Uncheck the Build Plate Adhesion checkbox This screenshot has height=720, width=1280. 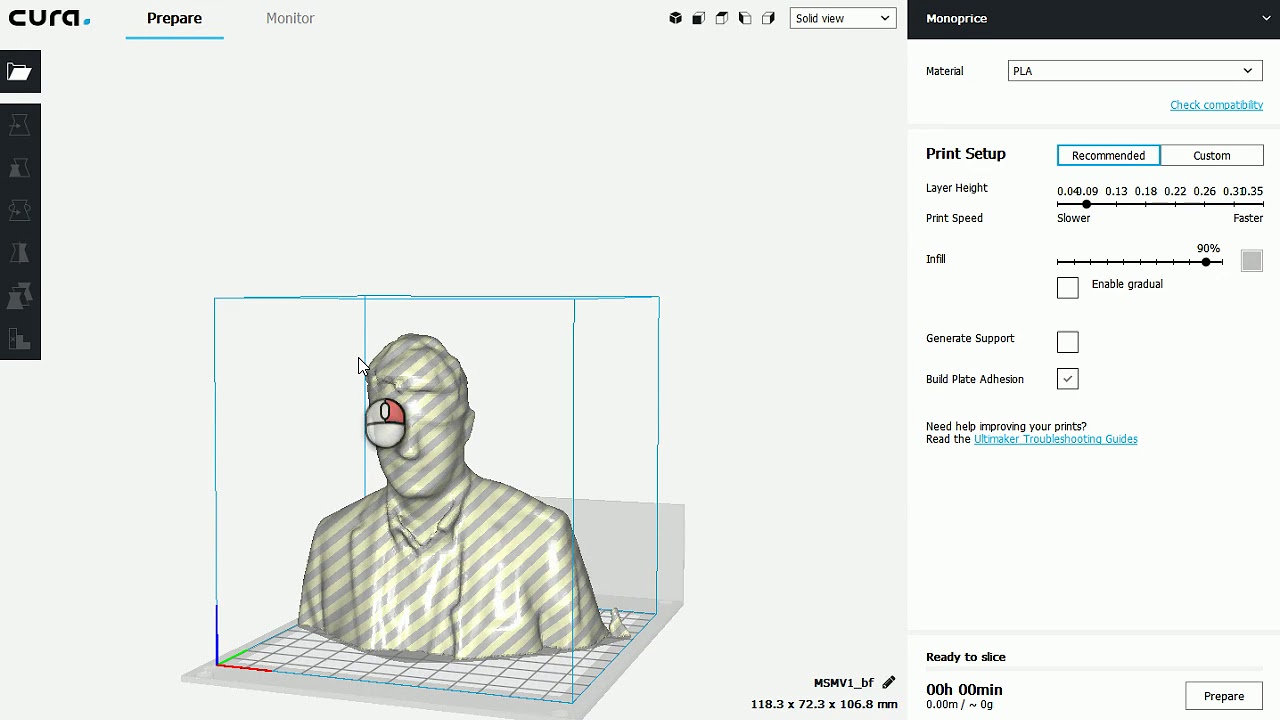click(1068, 379)
